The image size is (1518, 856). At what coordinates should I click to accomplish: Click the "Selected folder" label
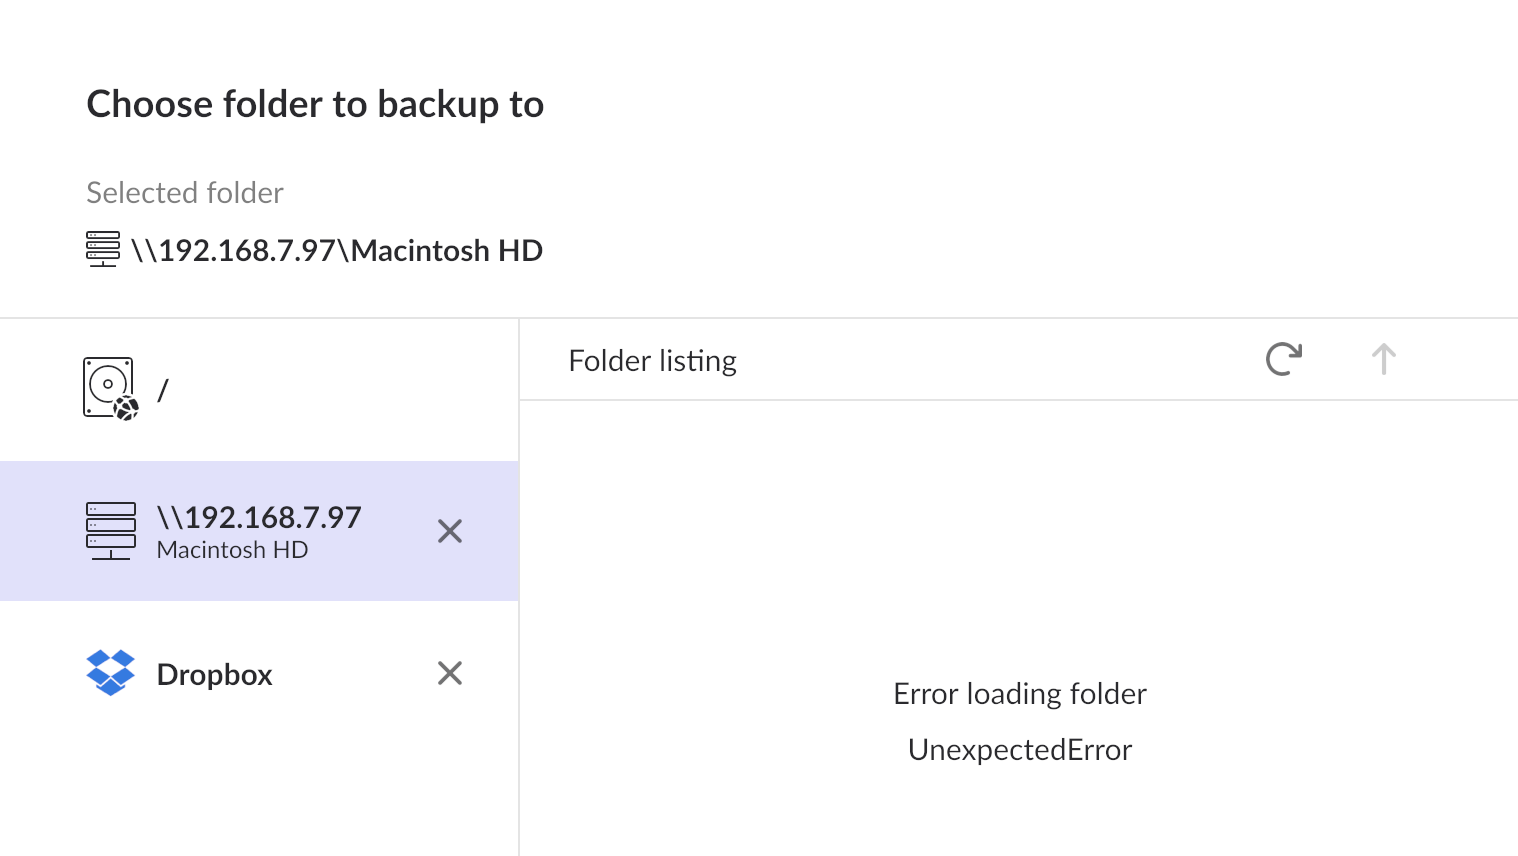tap(185, 193)
